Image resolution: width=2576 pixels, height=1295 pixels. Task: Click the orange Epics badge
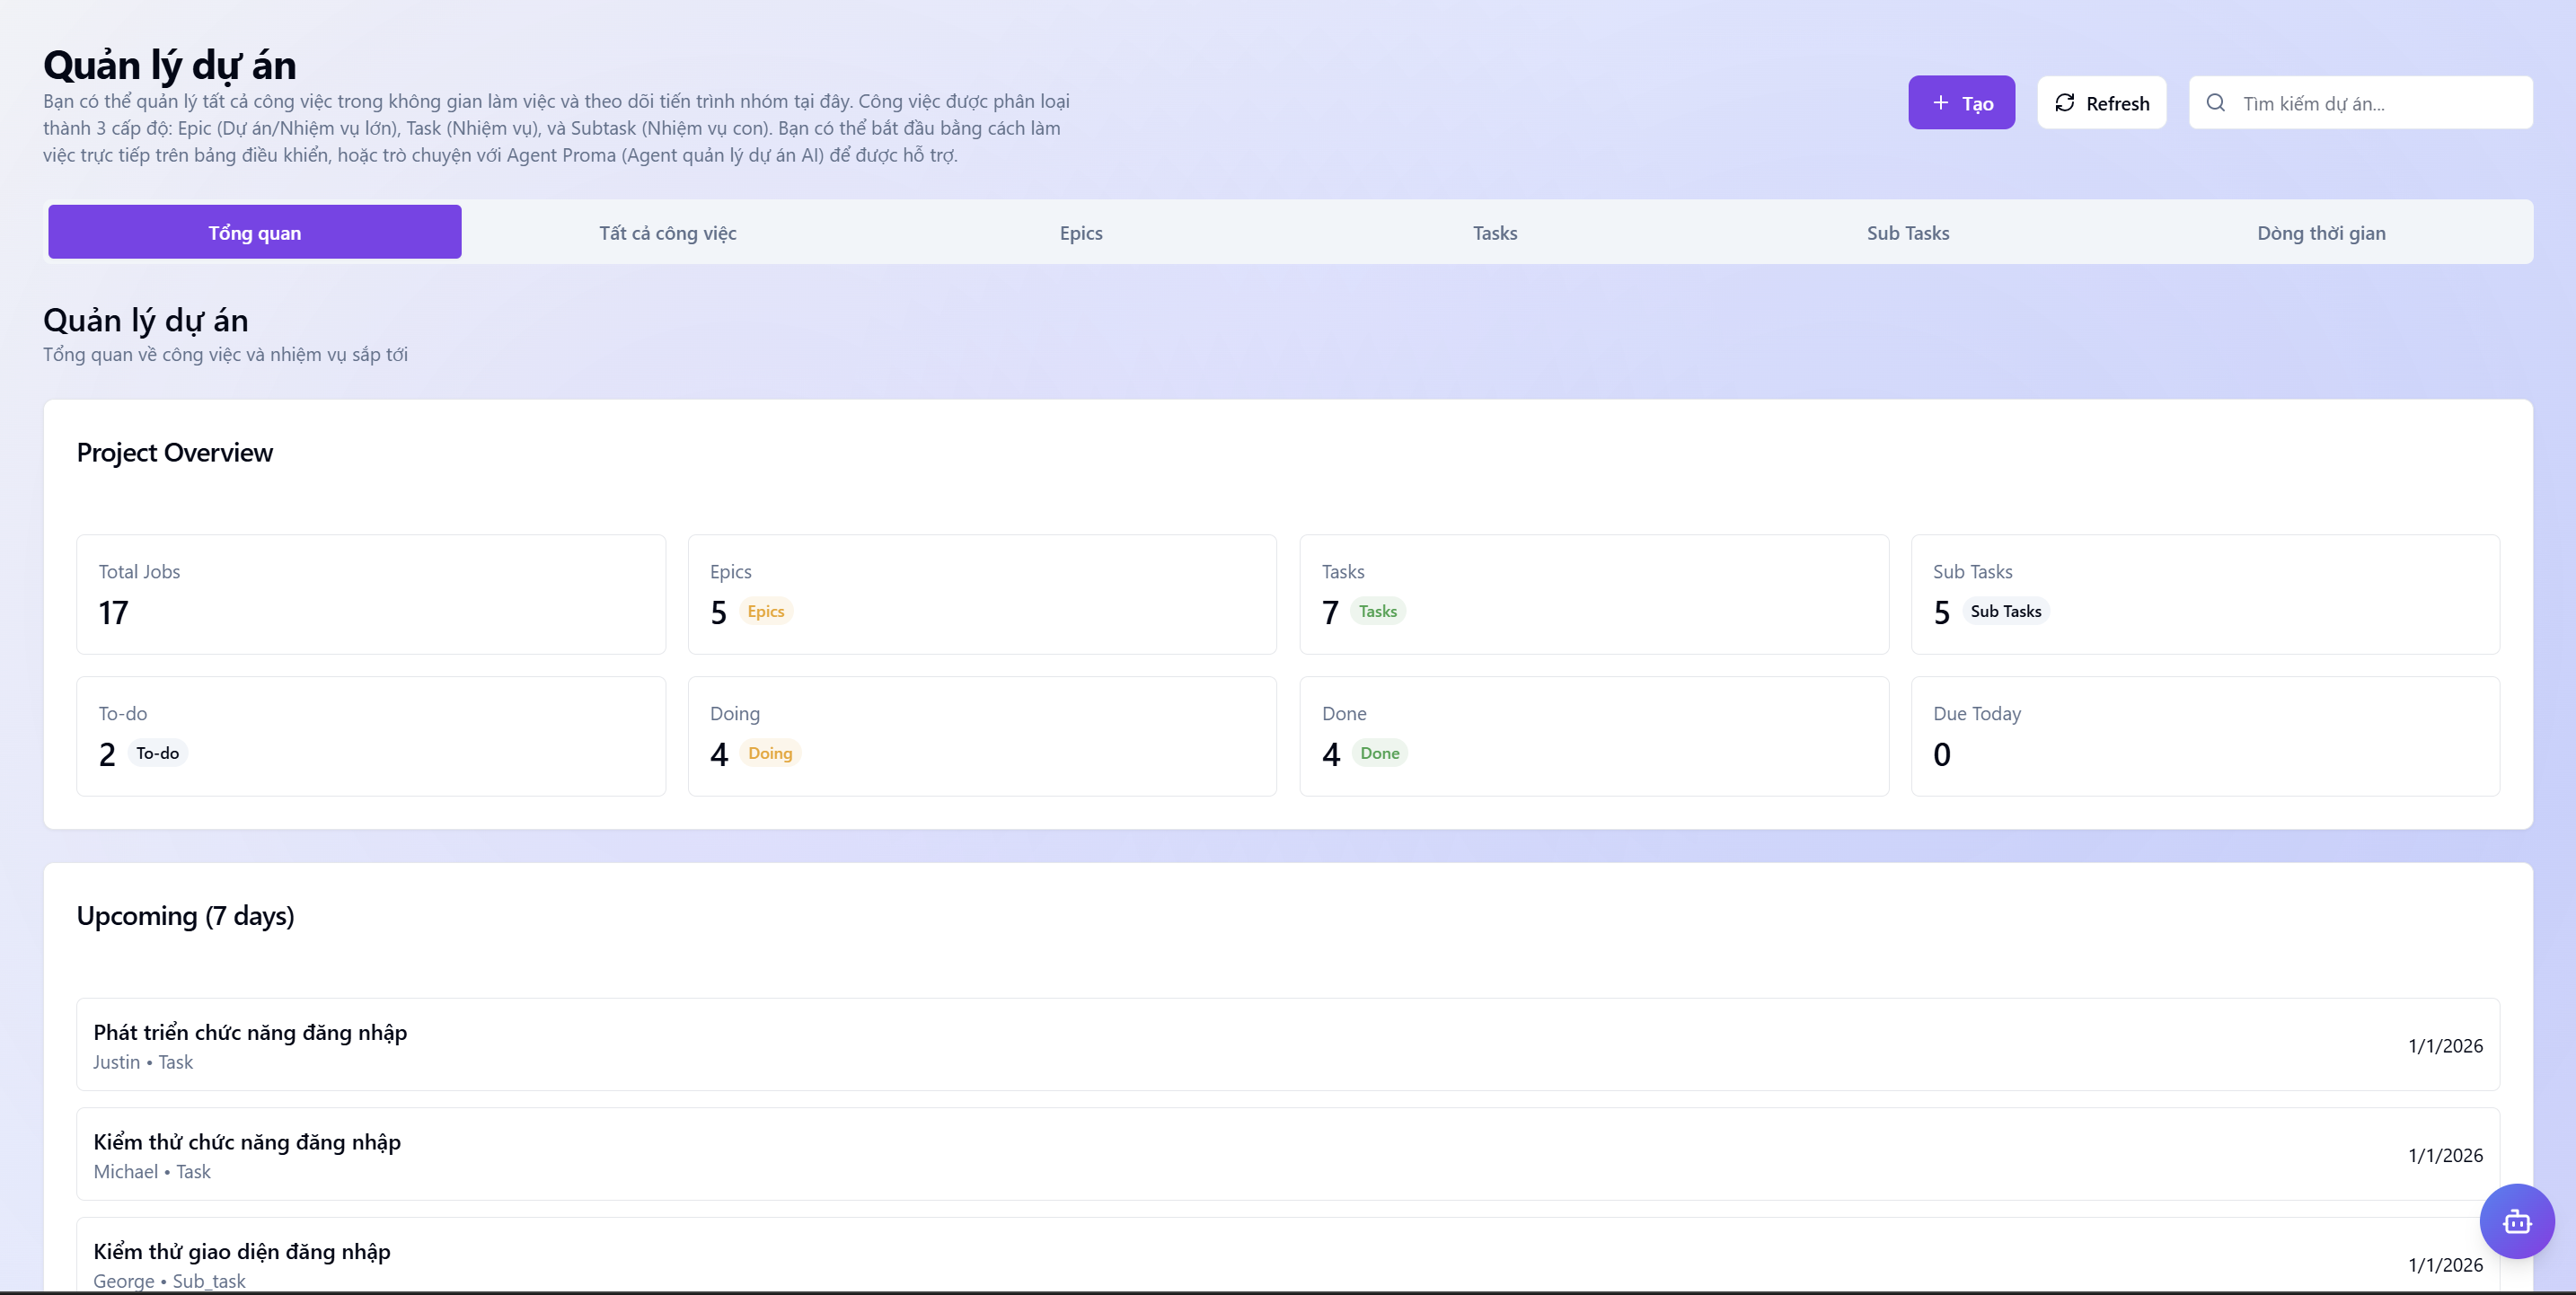point(765,611)
